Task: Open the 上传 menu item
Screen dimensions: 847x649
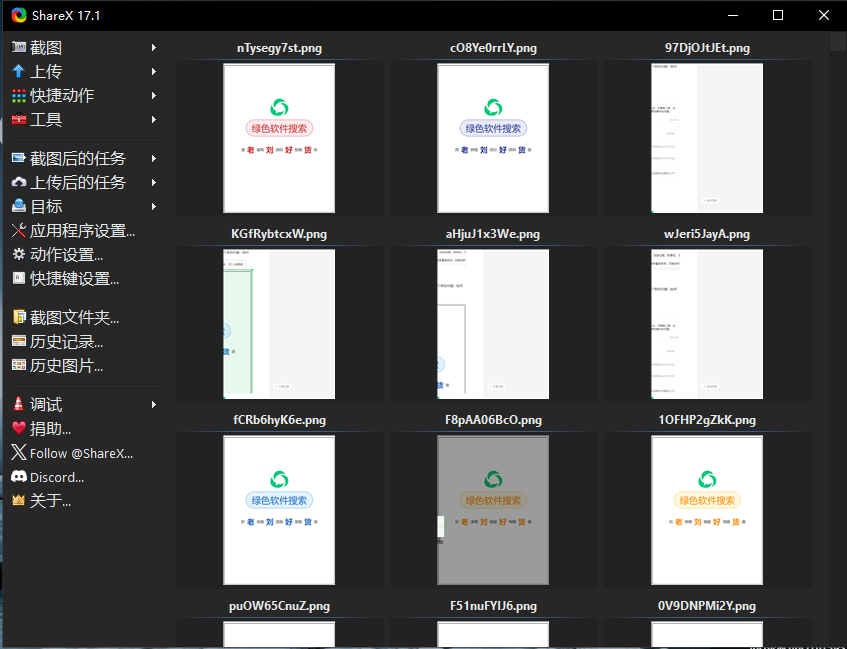Action: [85, 71]
